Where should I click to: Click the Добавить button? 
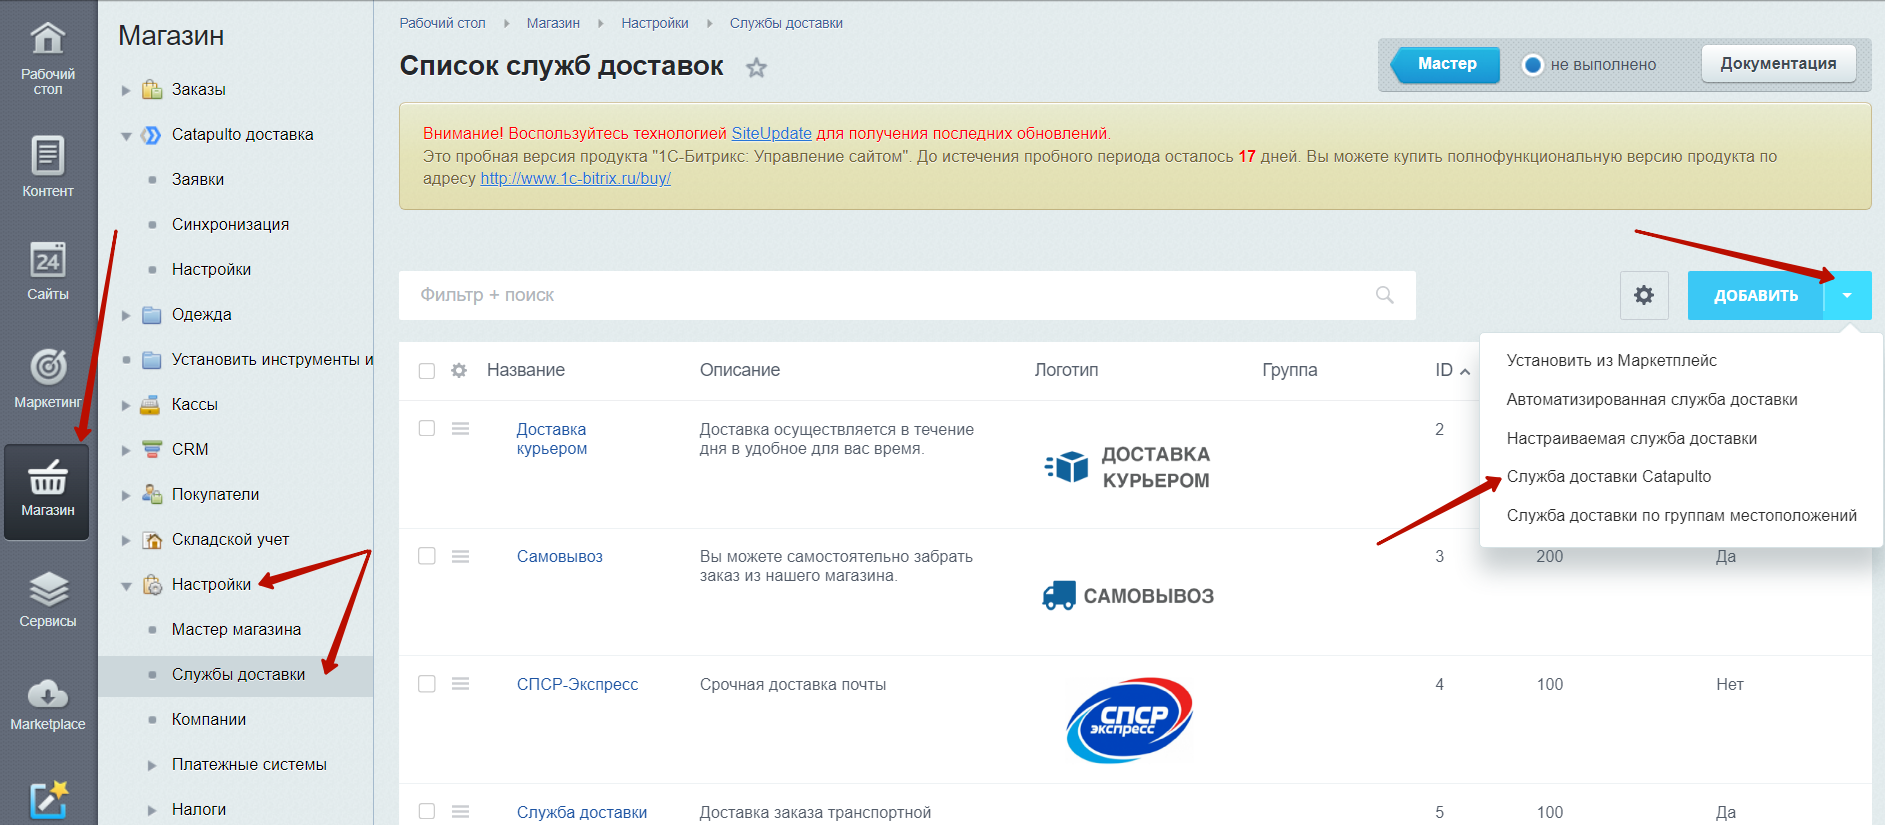tap(1756, 295)
